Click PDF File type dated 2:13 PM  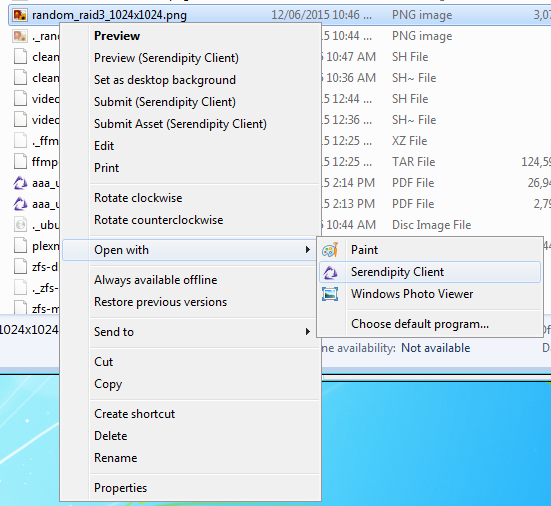pyautogui.click(x=413, y=204)
